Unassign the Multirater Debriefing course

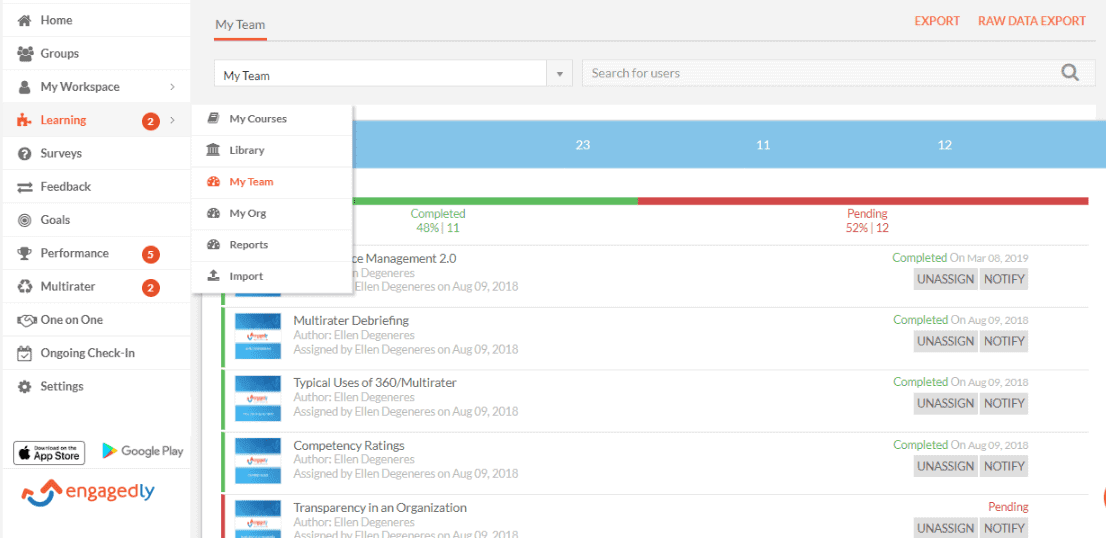point(946,341)
